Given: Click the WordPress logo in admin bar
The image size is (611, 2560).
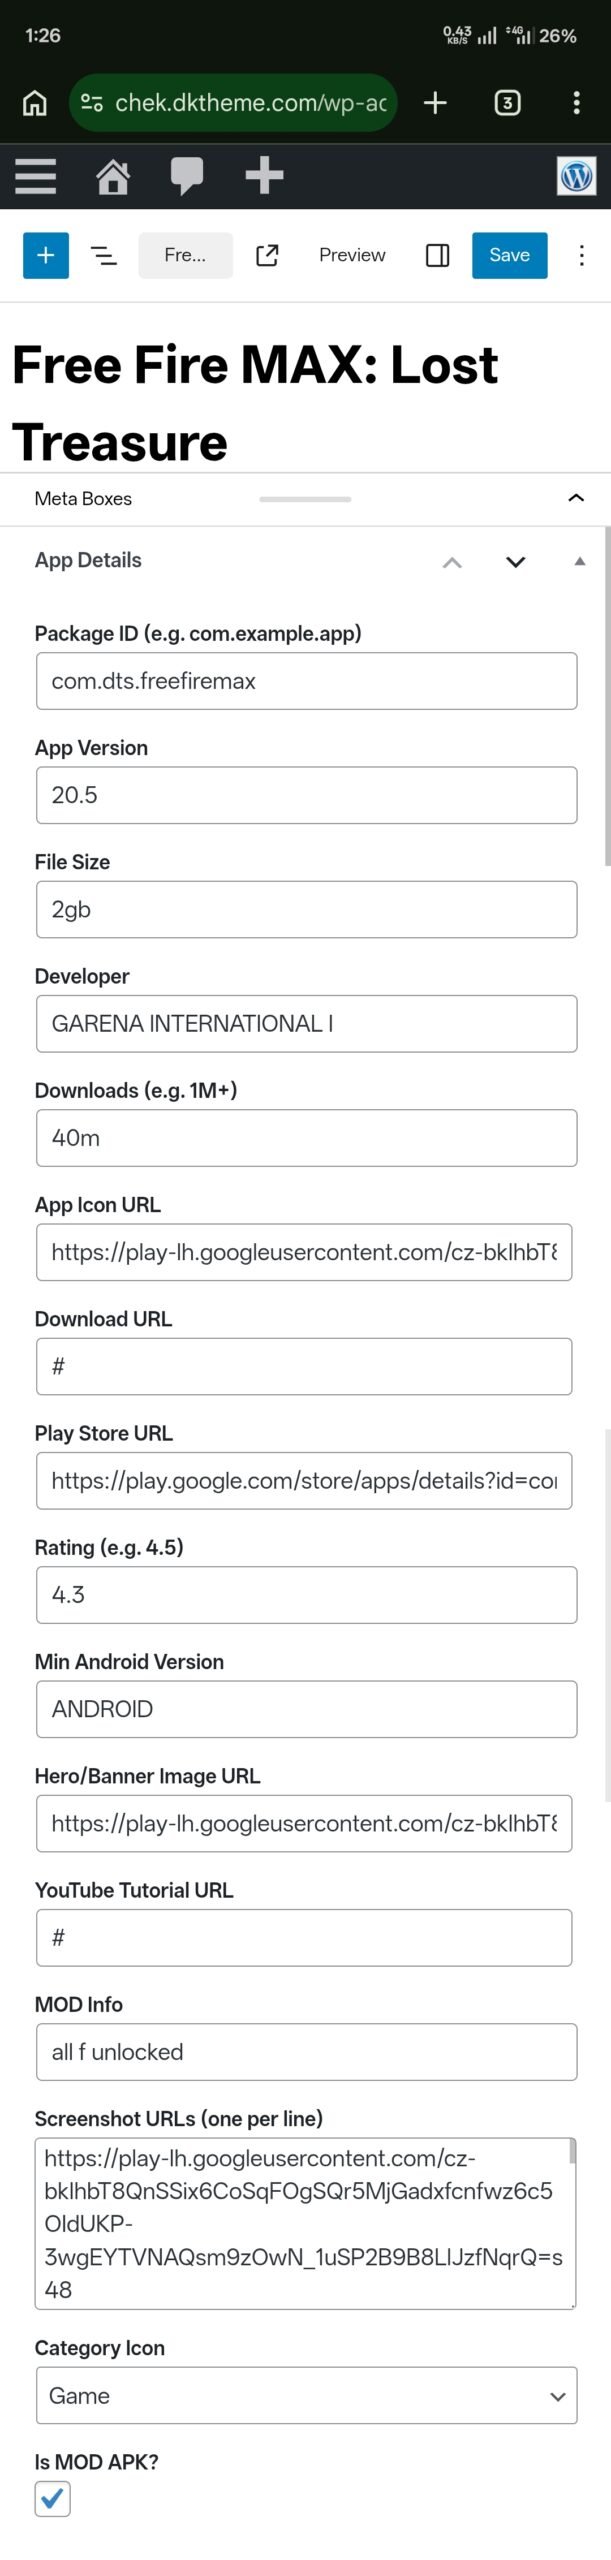Looking at the screenshot, I should point(576,176).
